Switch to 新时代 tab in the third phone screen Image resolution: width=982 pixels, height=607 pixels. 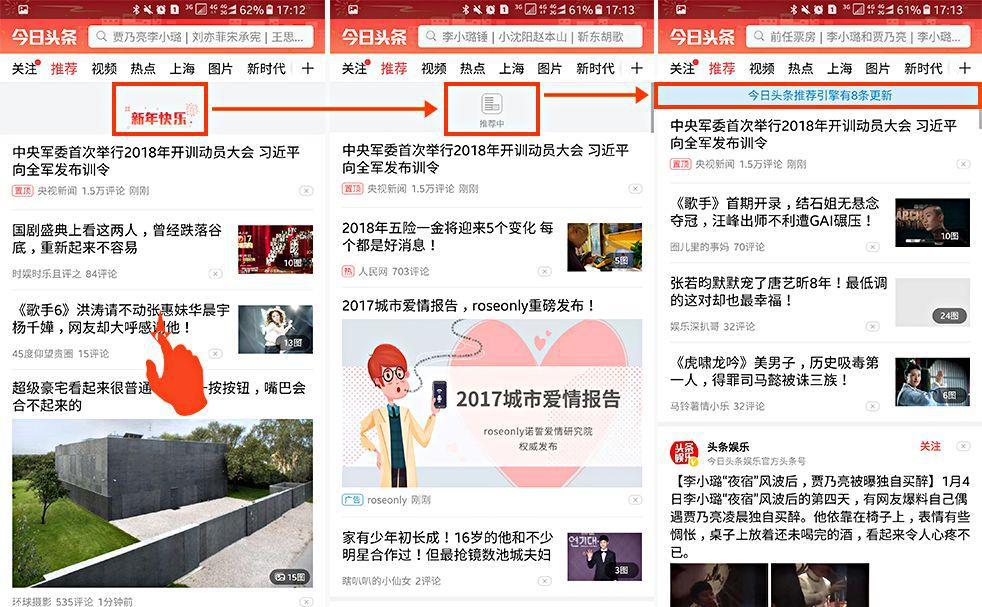tap(923, 68)
